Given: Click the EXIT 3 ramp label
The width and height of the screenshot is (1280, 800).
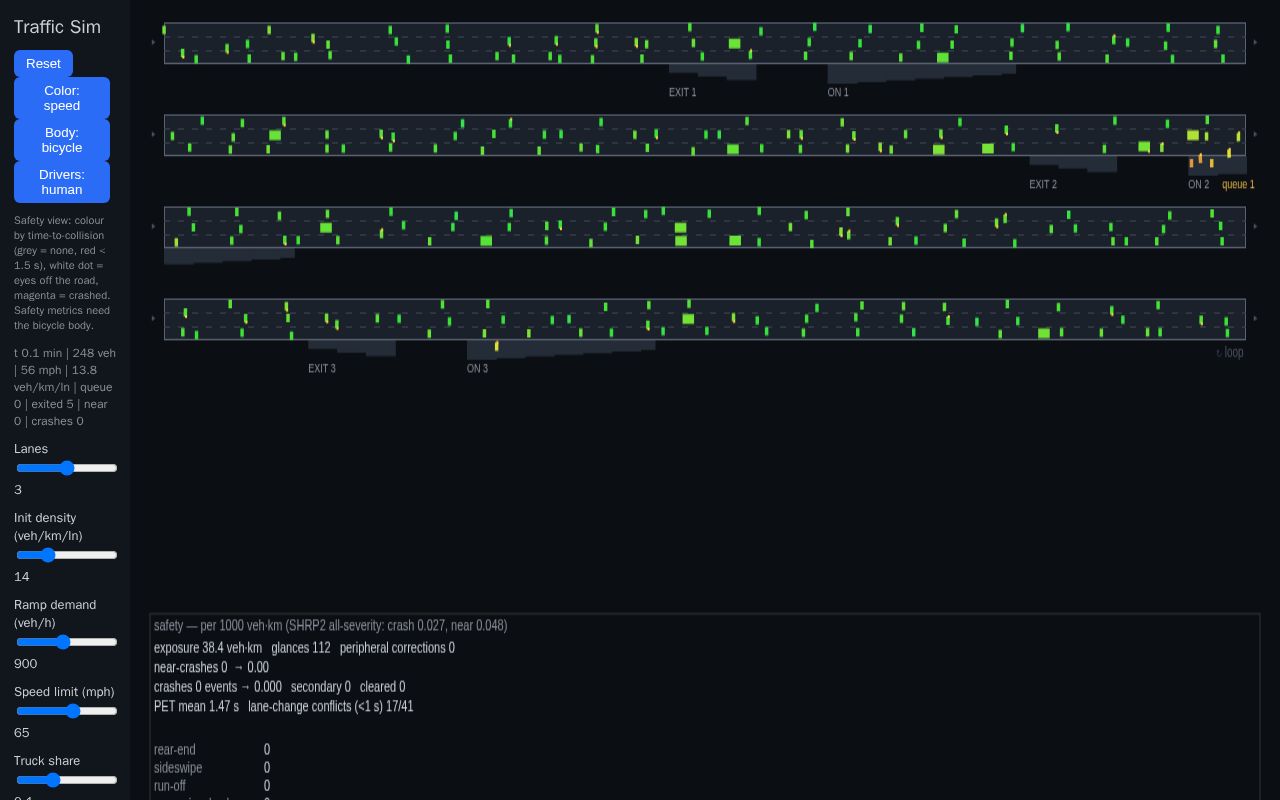Looking at the screenshot, I should tap(321, 368).
